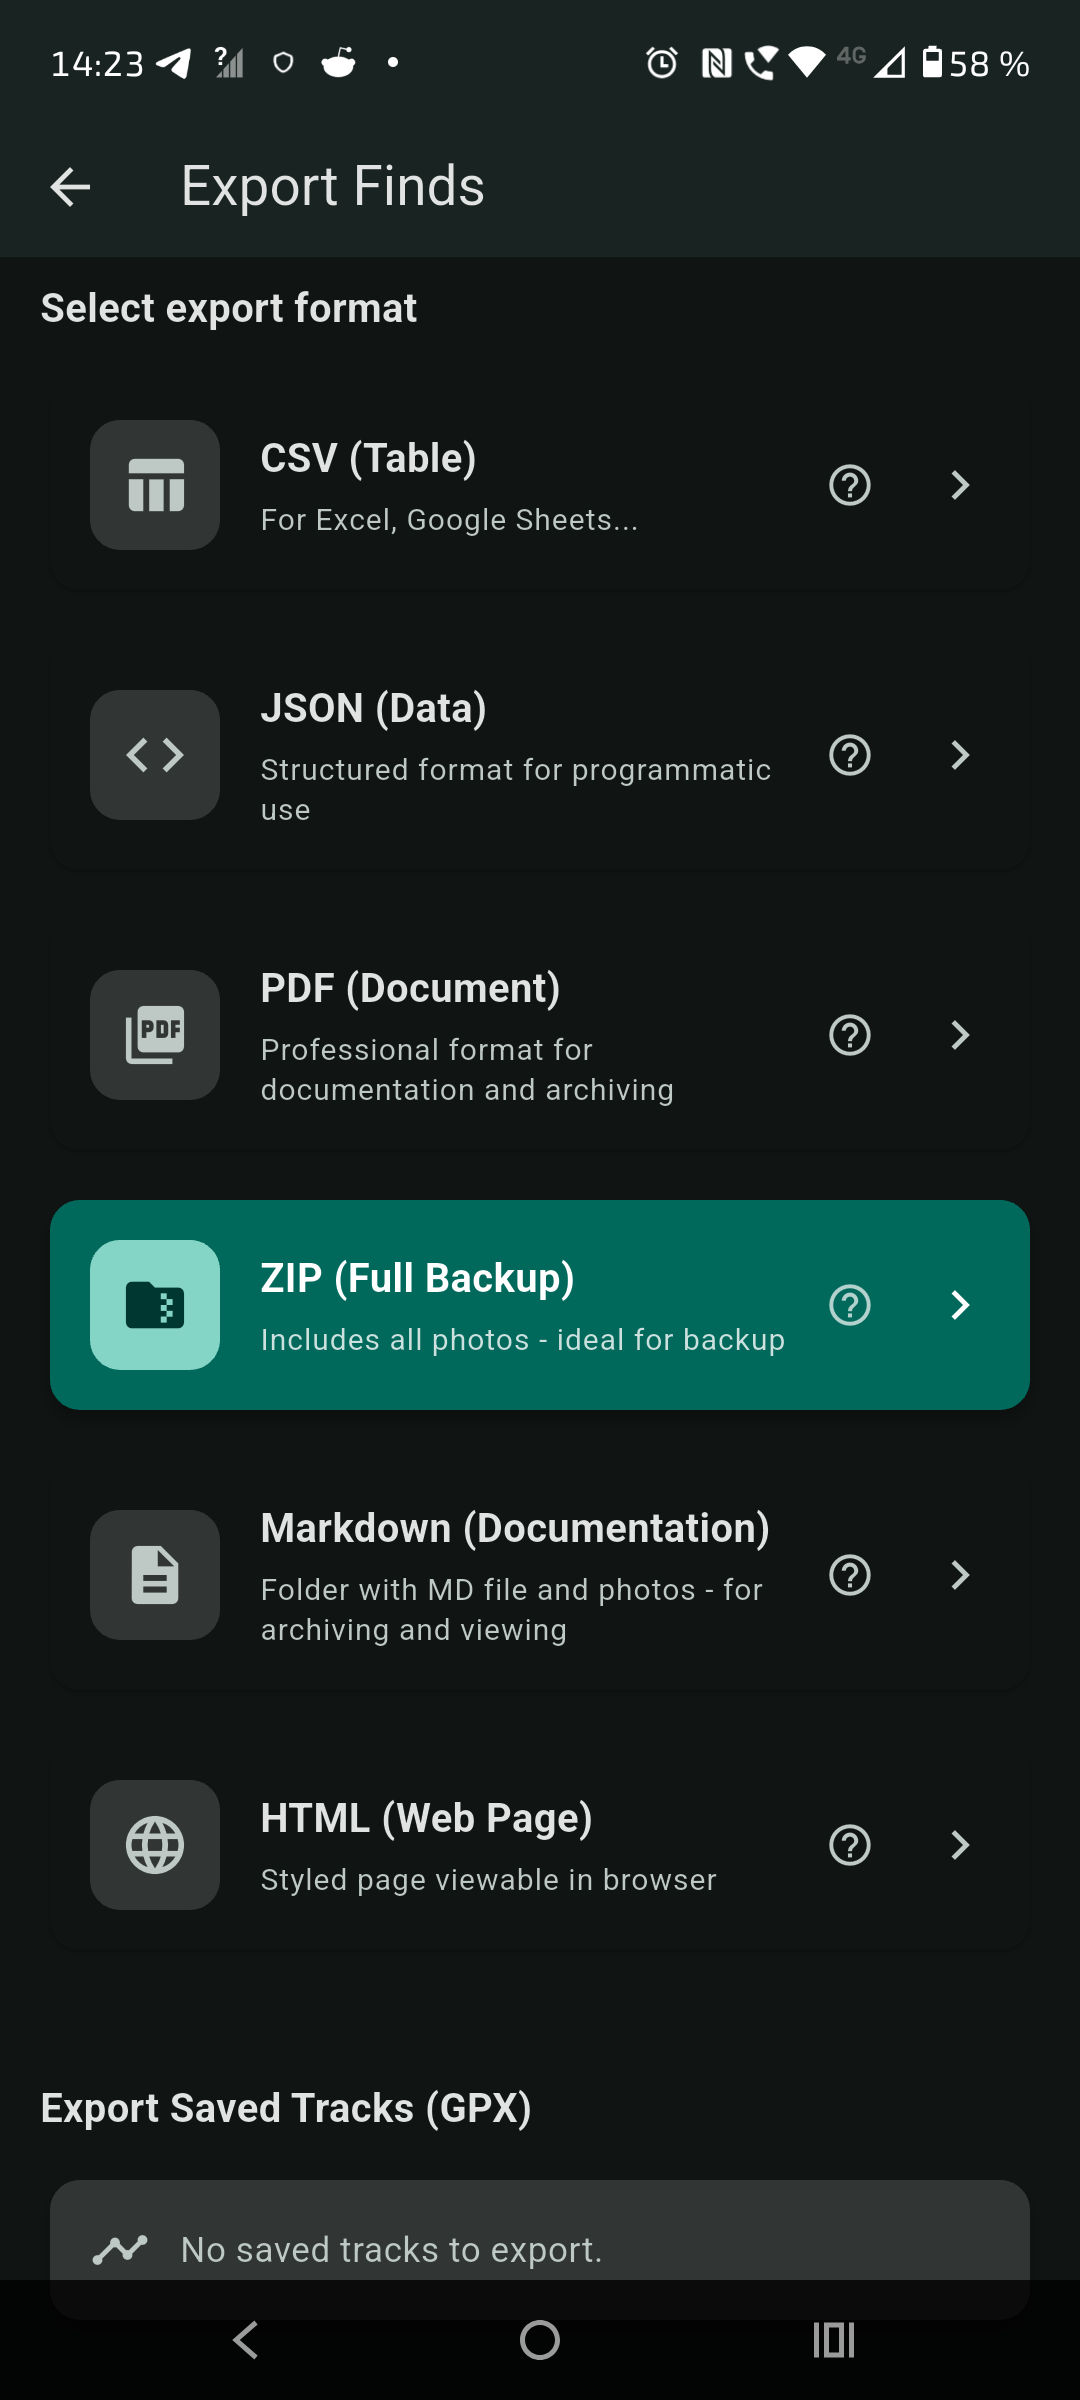Image resolution: width=1080 pixels, height=2400 pixels.
Task: Select JSON (Data) export format
Action: (540, 755)
